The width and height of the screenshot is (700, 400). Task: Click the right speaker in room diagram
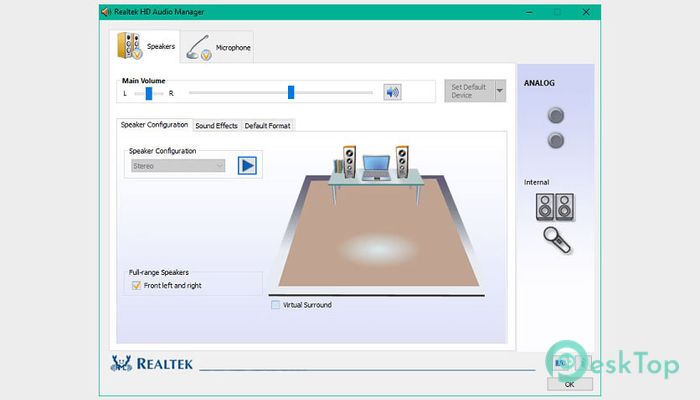(402, 162)
